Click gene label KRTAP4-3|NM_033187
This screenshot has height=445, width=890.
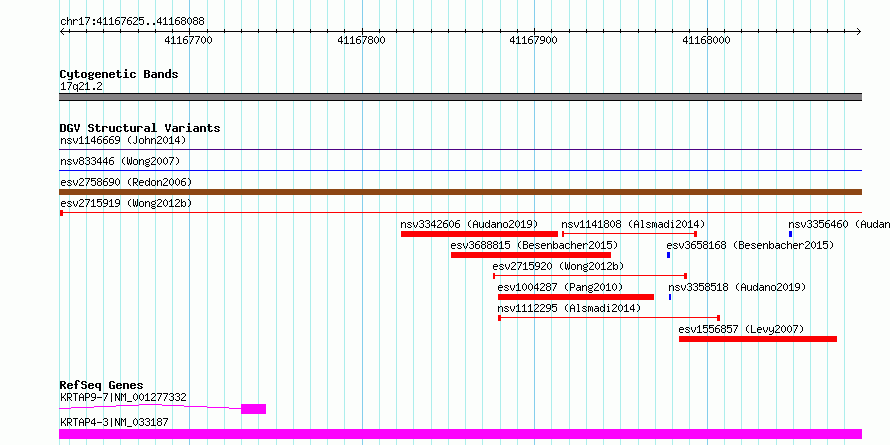114,422
